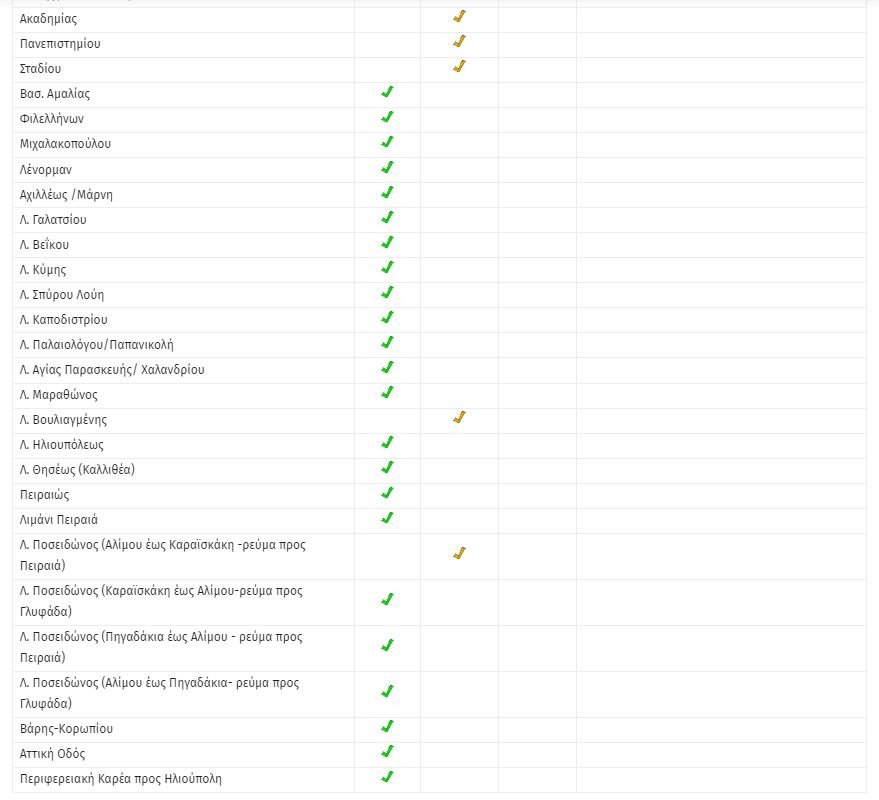Click the green checkmark for Λ. Αγίας Παρασκευής/Χαλανδρίου
This screenshot has height=800, width=879.
(387, 368)
